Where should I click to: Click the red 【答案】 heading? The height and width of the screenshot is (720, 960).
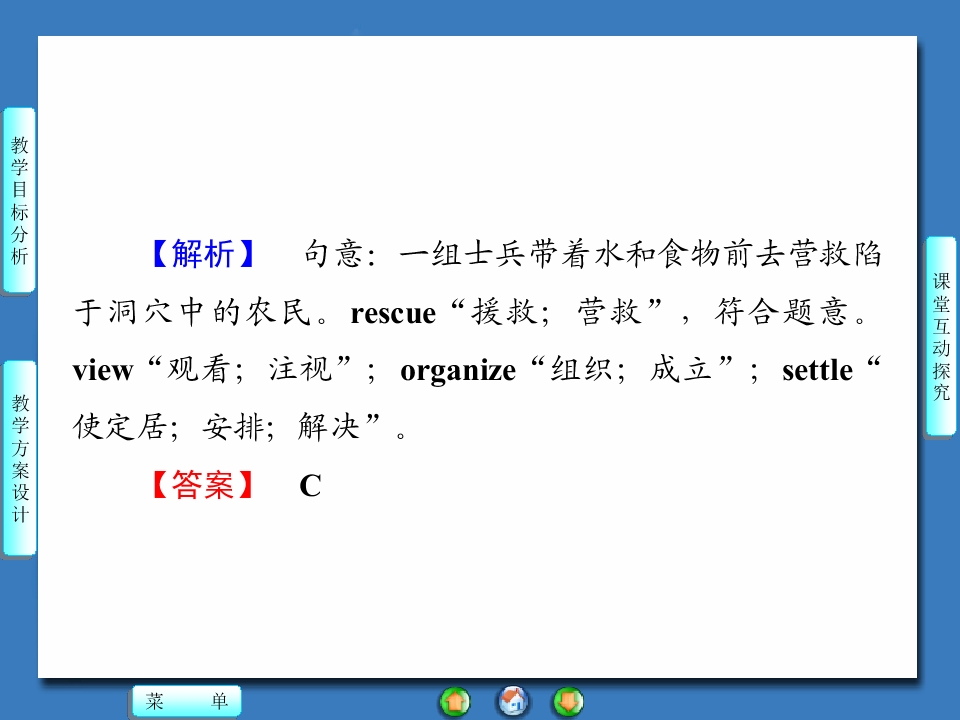click(203, 485)
